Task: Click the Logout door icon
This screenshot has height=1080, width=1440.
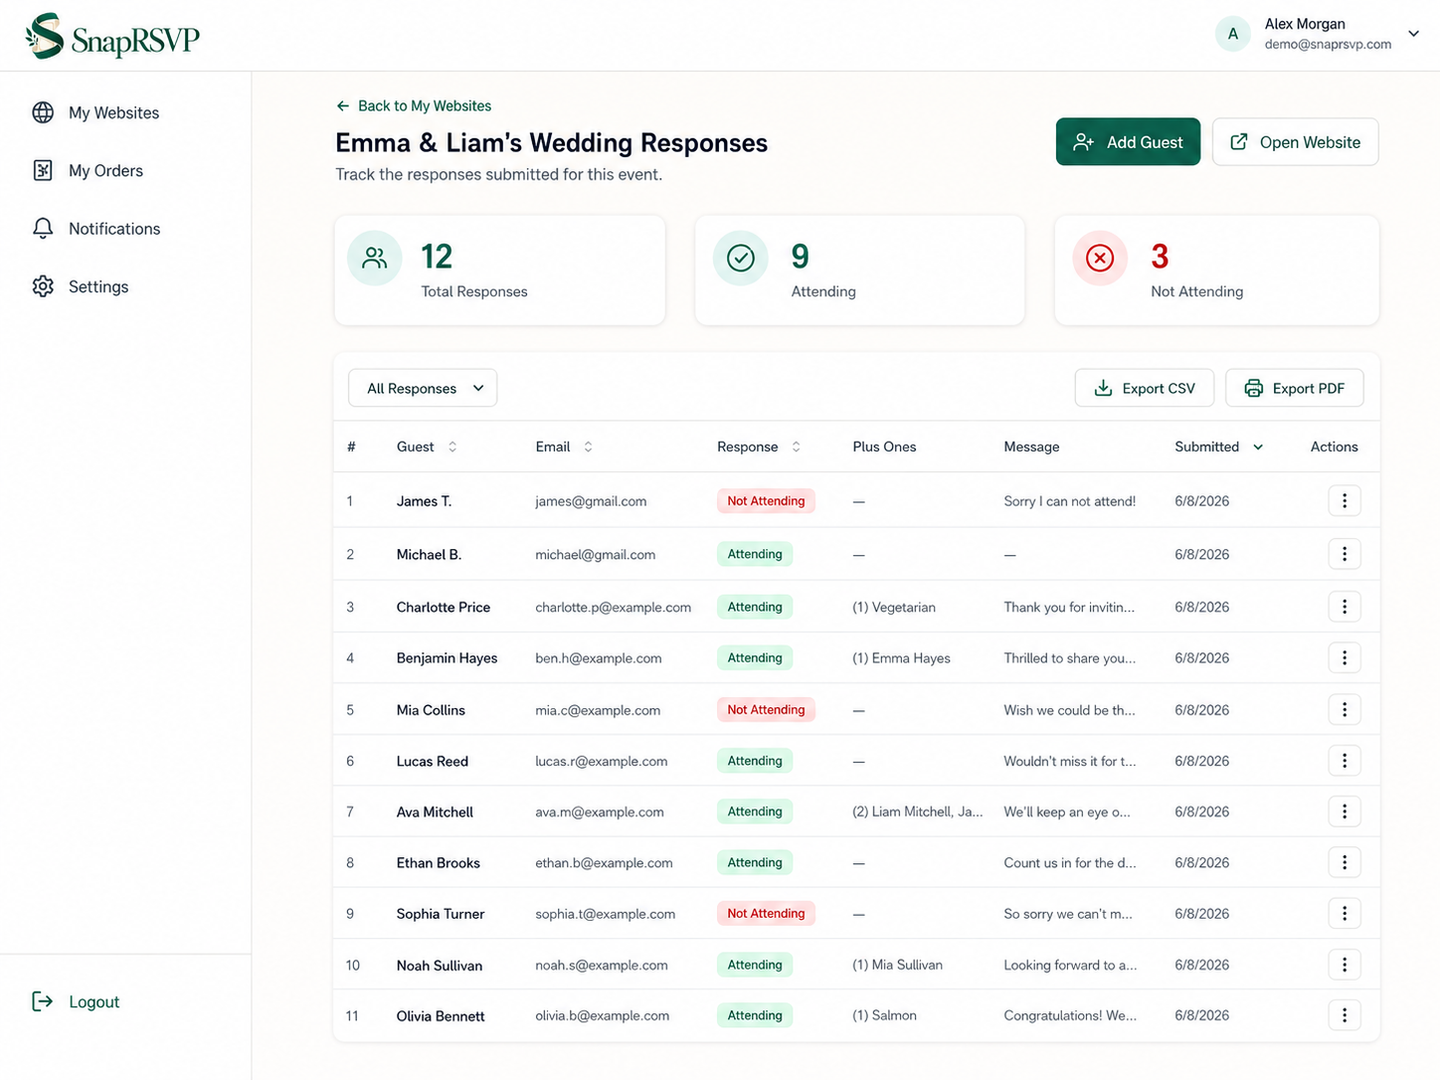Action: coord(42,1002)
